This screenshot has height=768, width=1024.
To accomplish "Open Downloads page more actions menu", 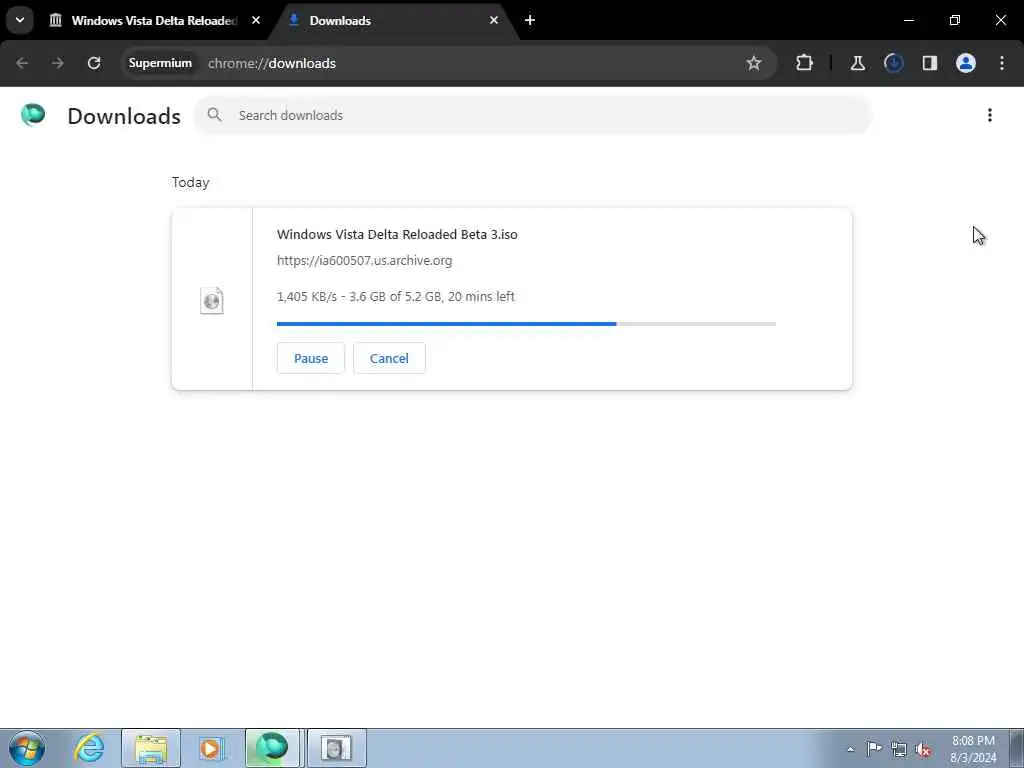I will tap(990, 116).
